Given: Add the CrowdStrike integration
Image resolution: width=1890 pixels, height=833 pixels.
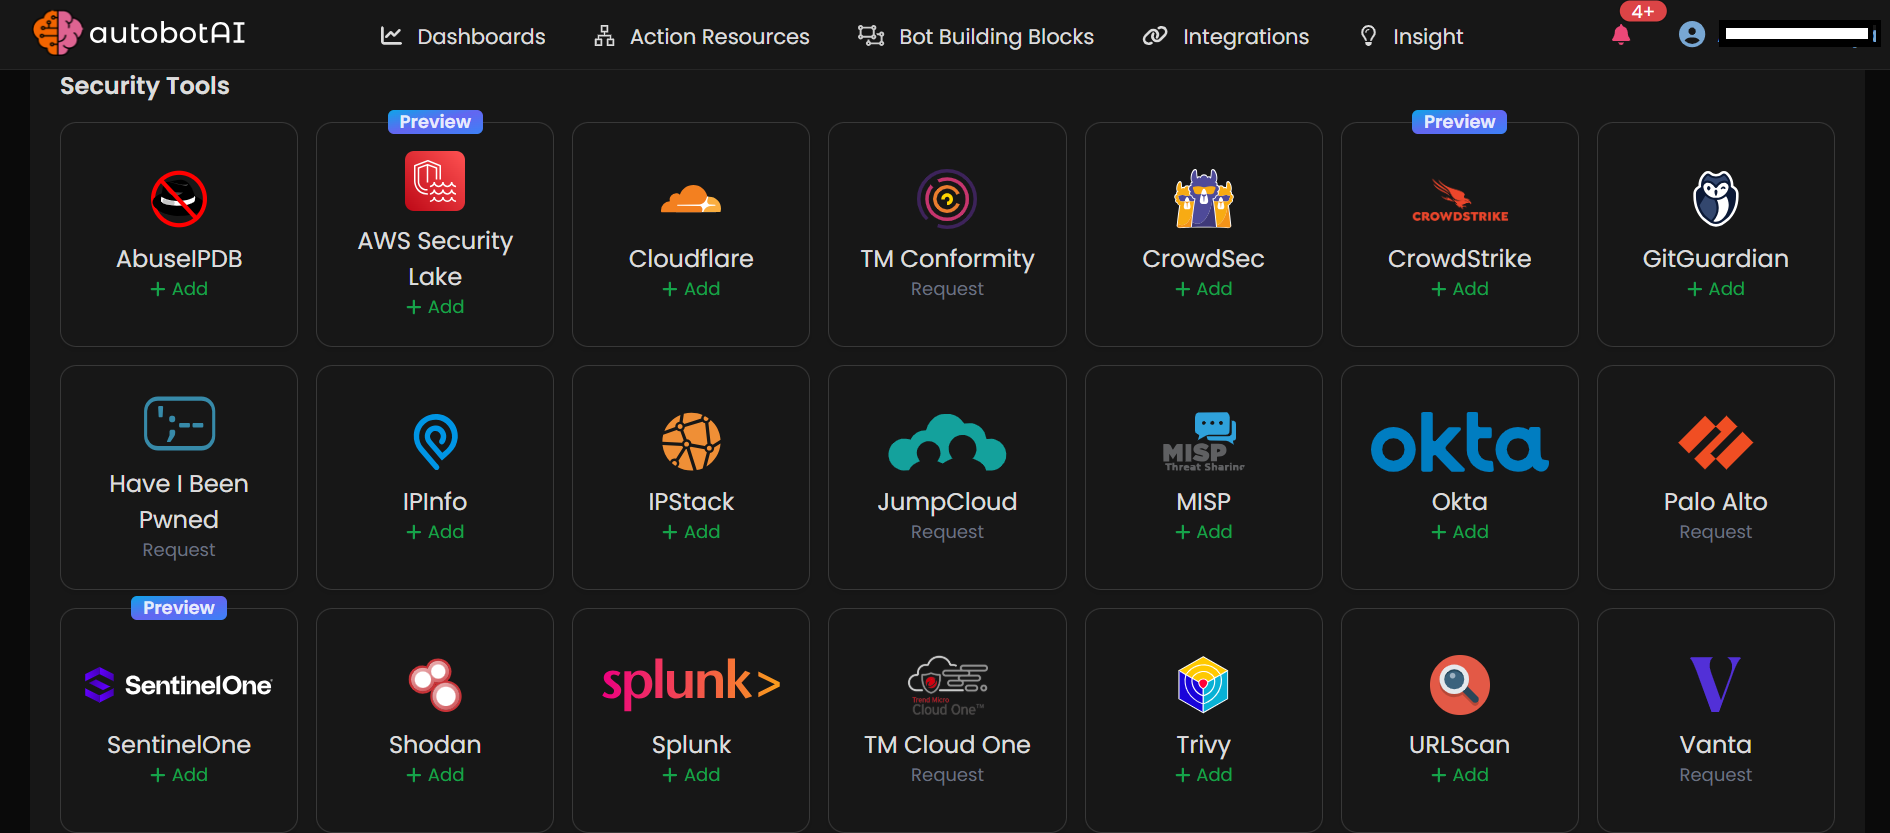Looking at the screenshot, I should (x=1460, y=289).
